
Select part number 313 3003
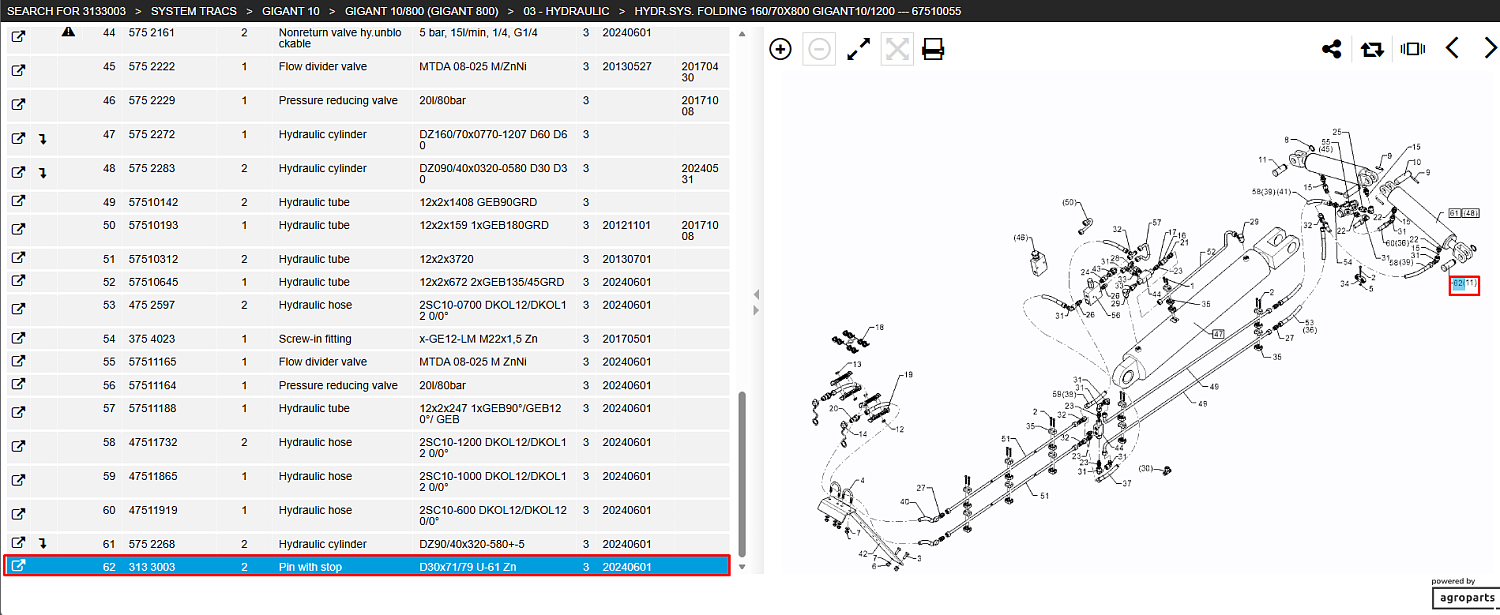point(152,567)
